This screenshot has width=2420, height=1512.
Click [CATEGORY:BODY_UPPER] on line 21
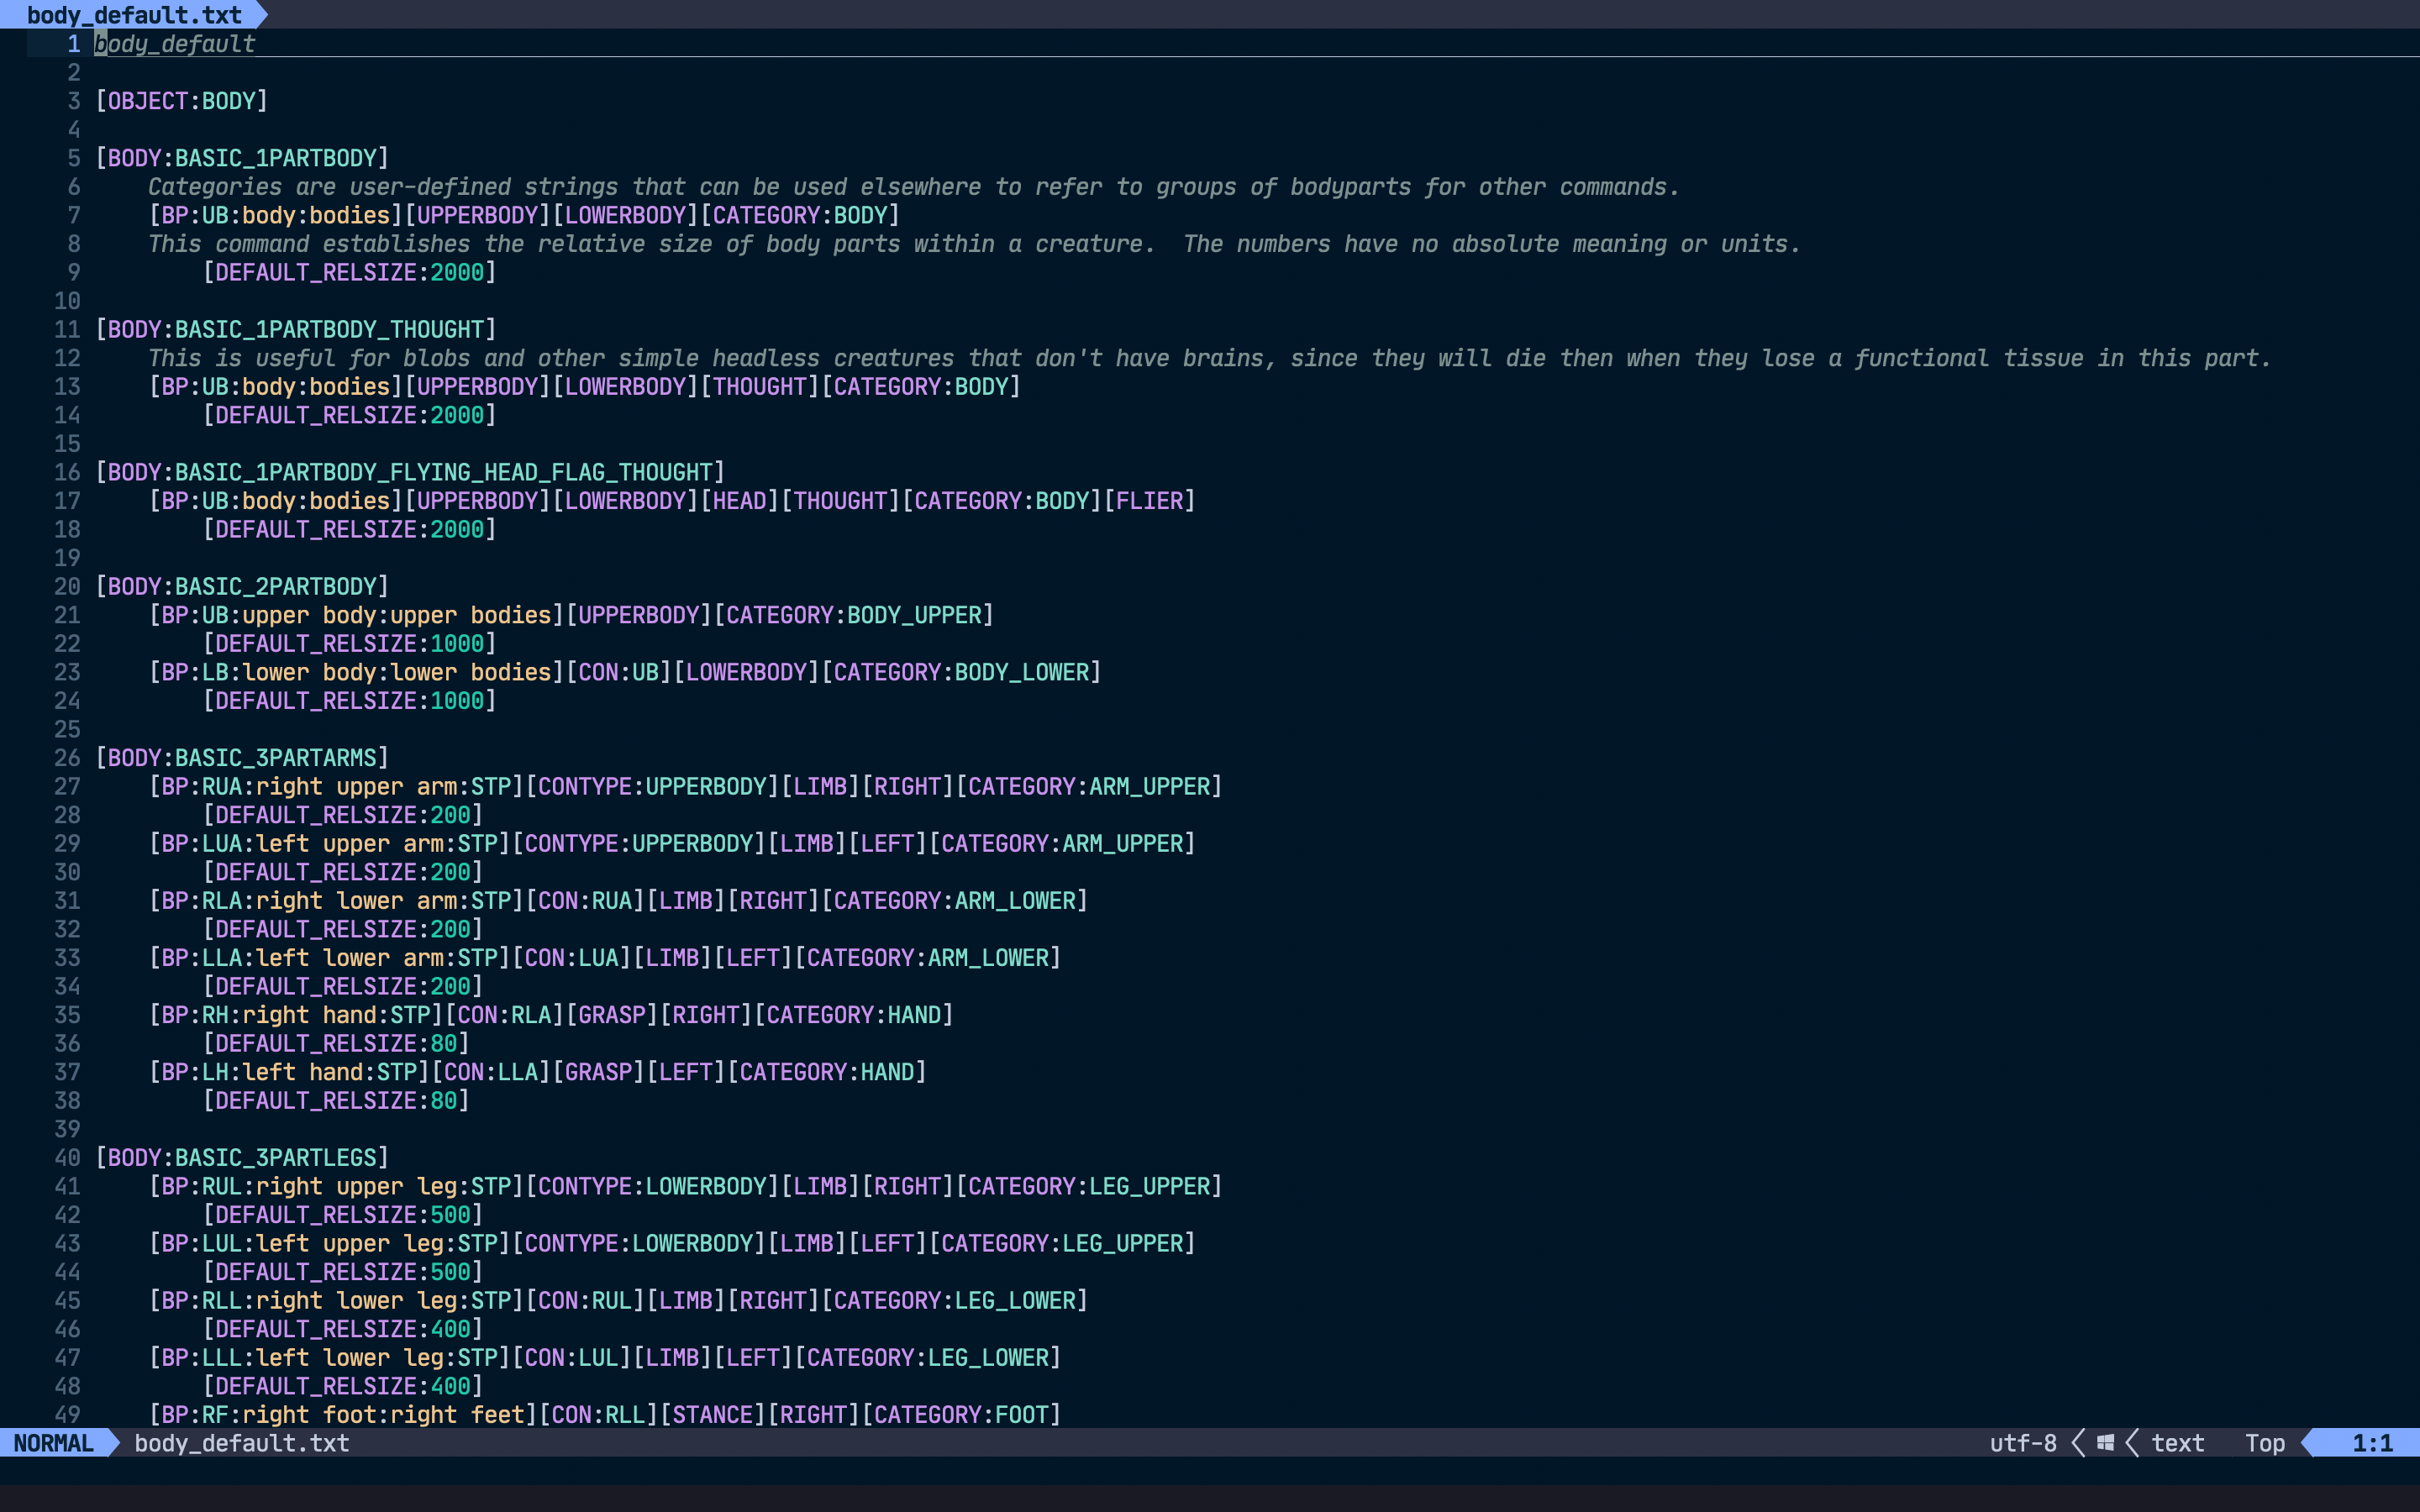(854, 615)
